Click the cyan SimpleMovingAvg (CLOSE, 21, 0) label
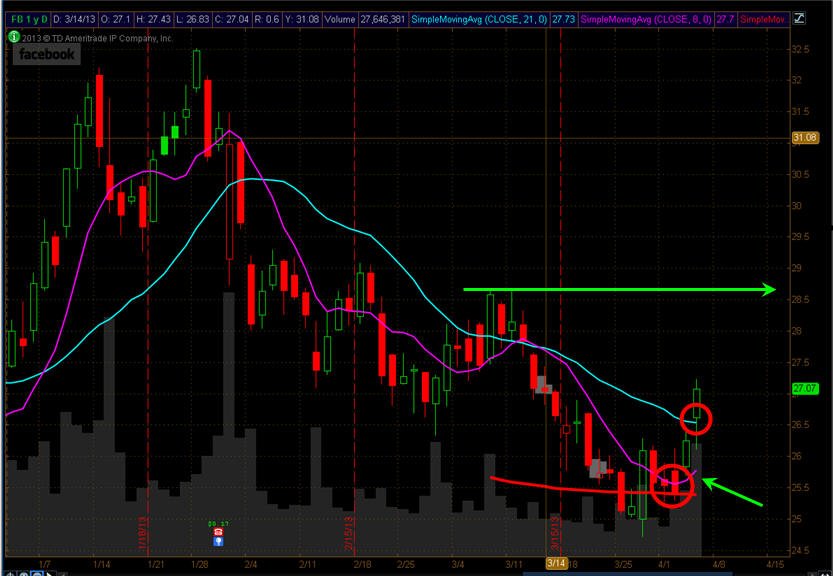 (x=479, y=19)
